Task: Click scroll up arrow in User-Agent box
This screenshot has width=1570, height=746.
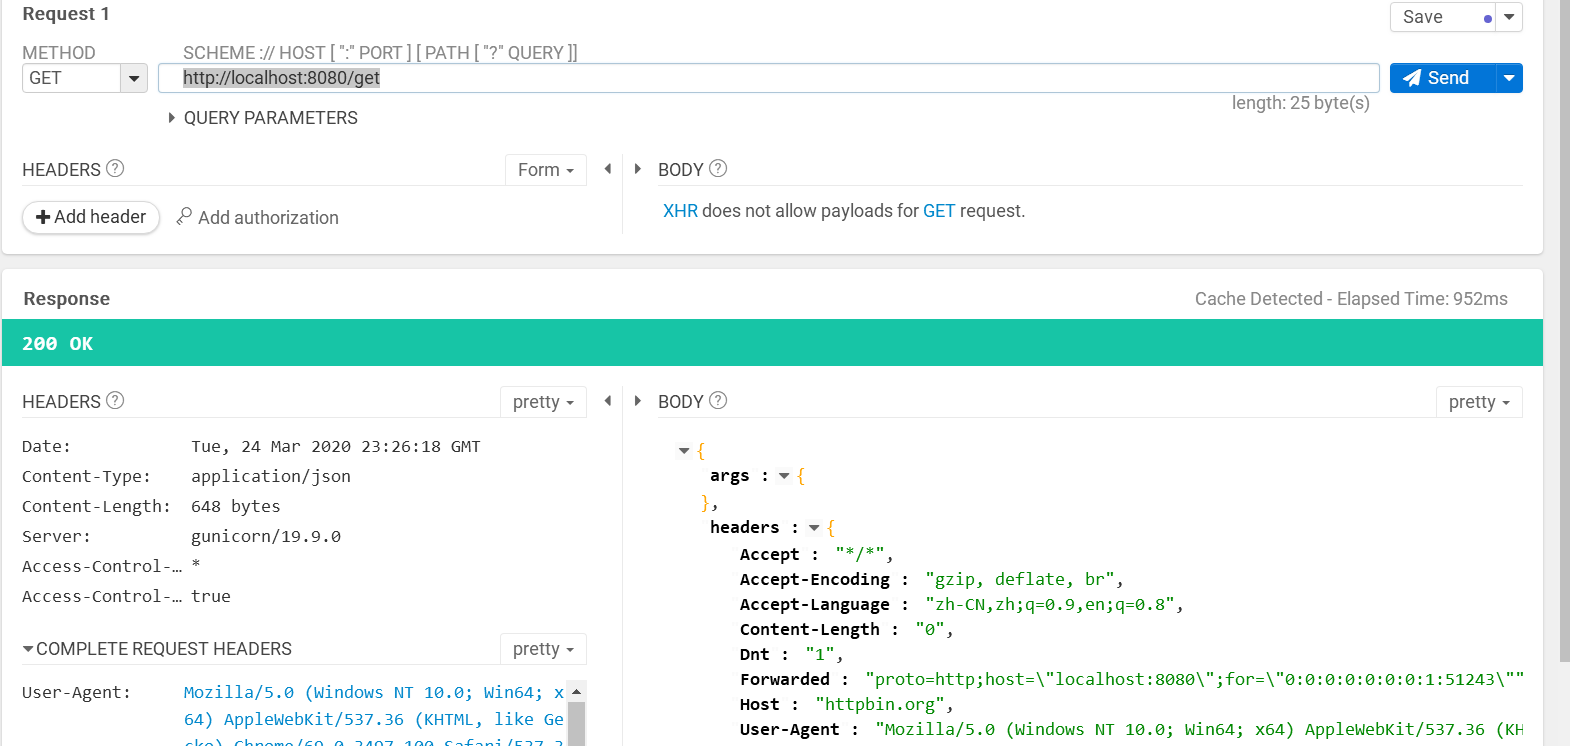Action: (x=576, y=692)
